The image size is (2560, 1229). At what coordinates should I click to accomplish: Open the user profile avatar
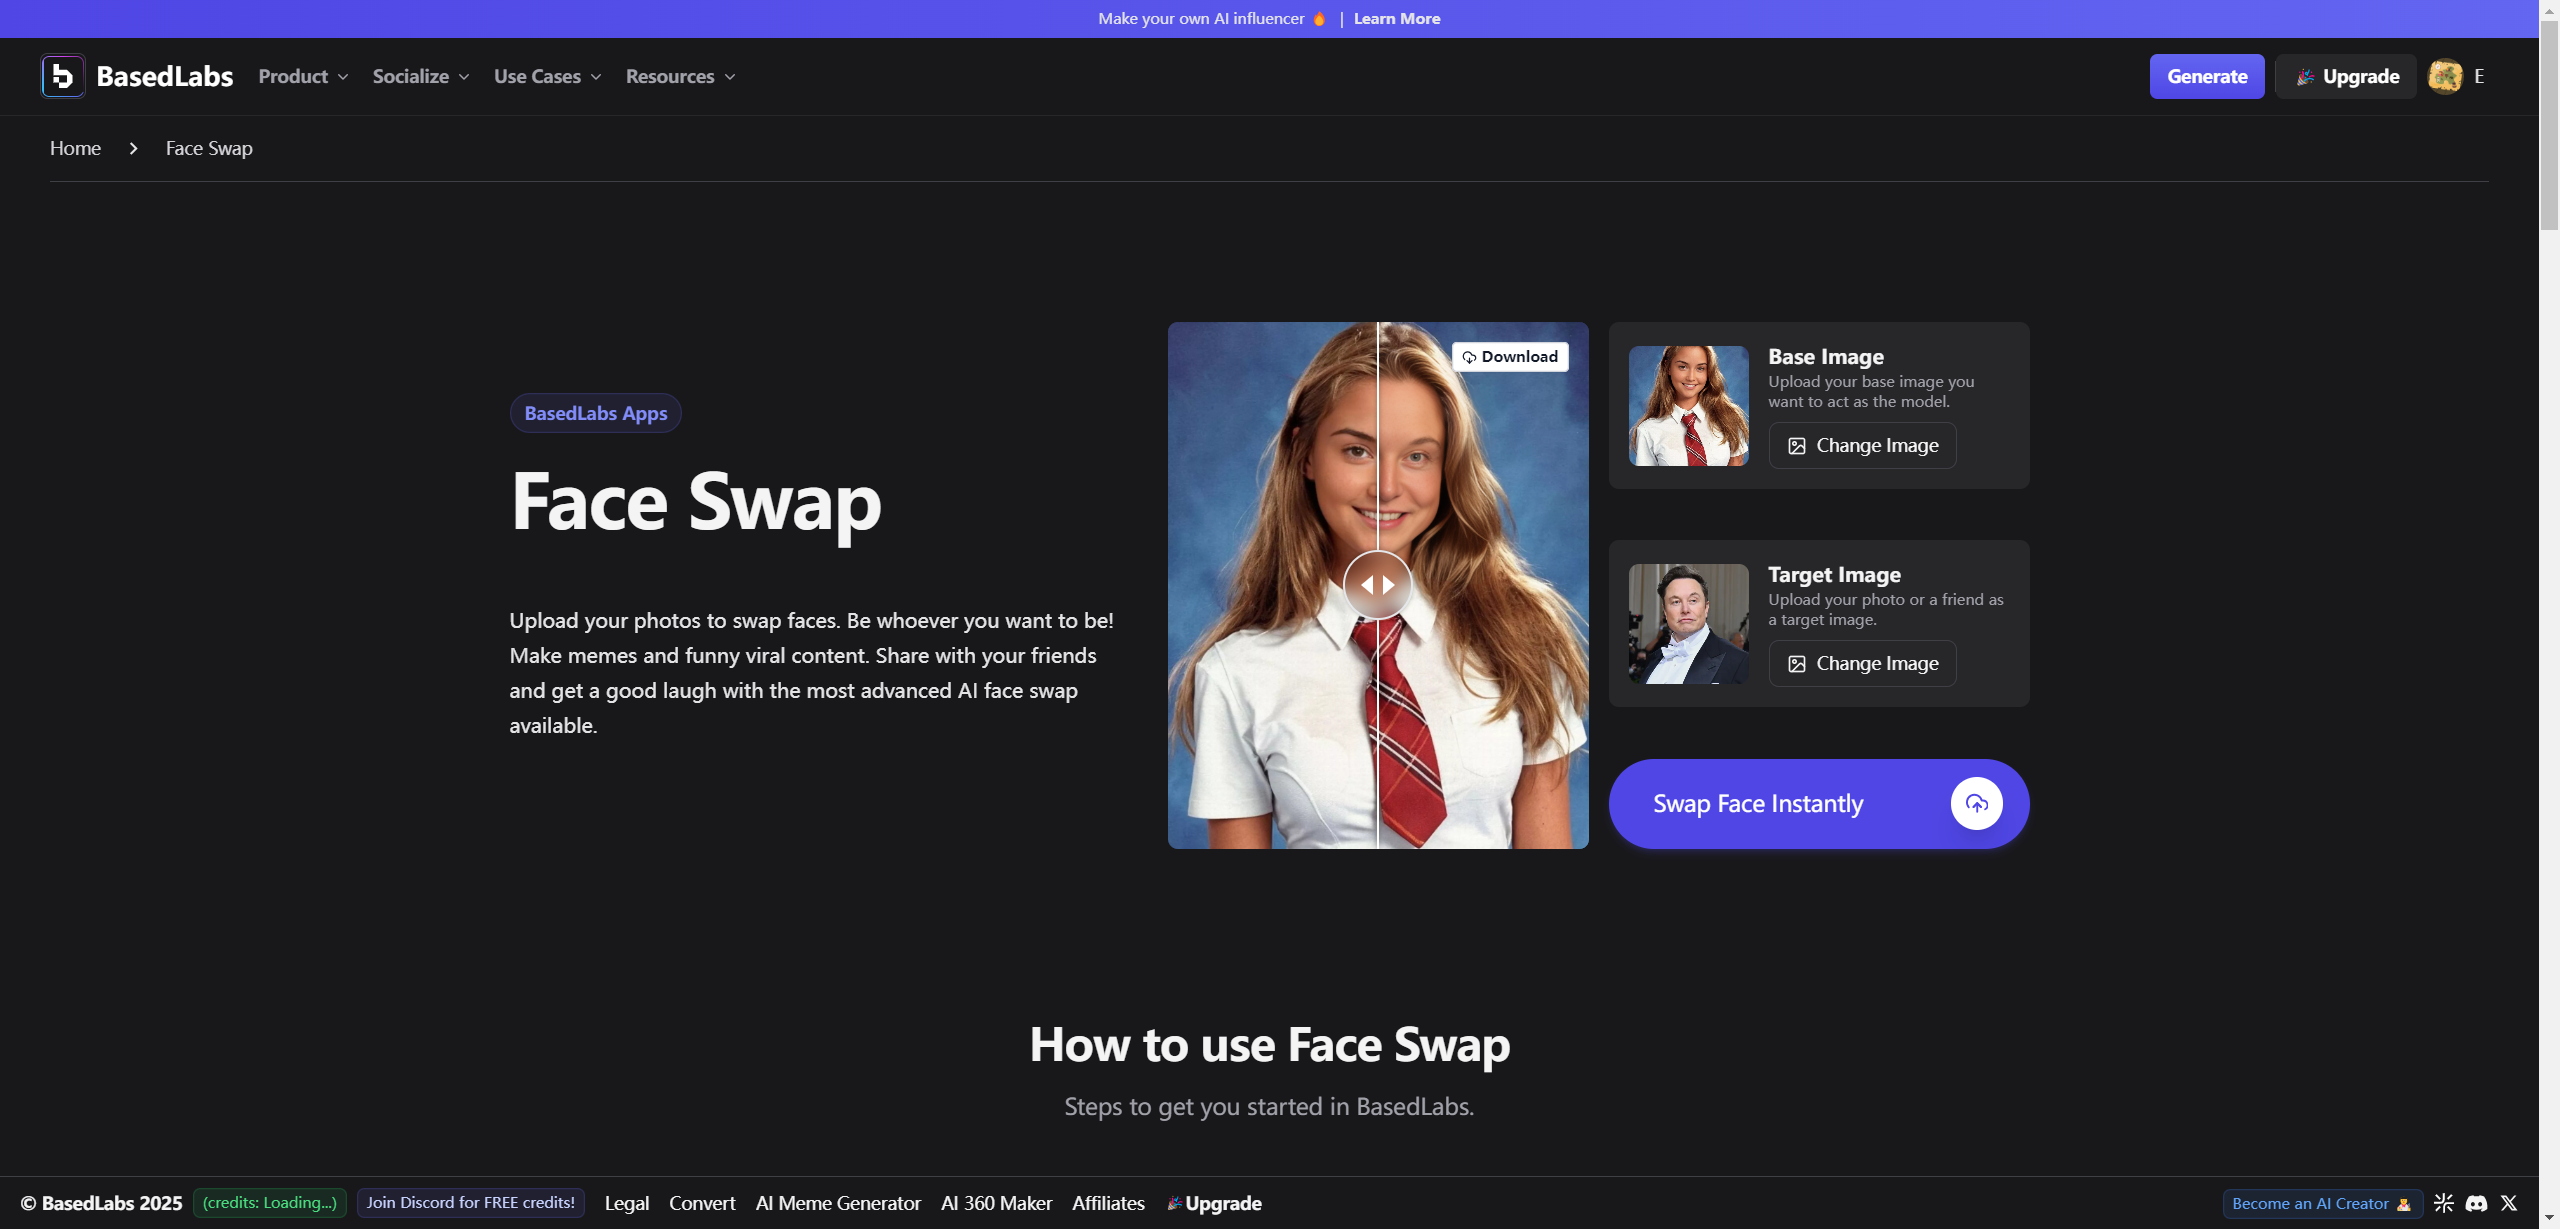coord(2445,76)
